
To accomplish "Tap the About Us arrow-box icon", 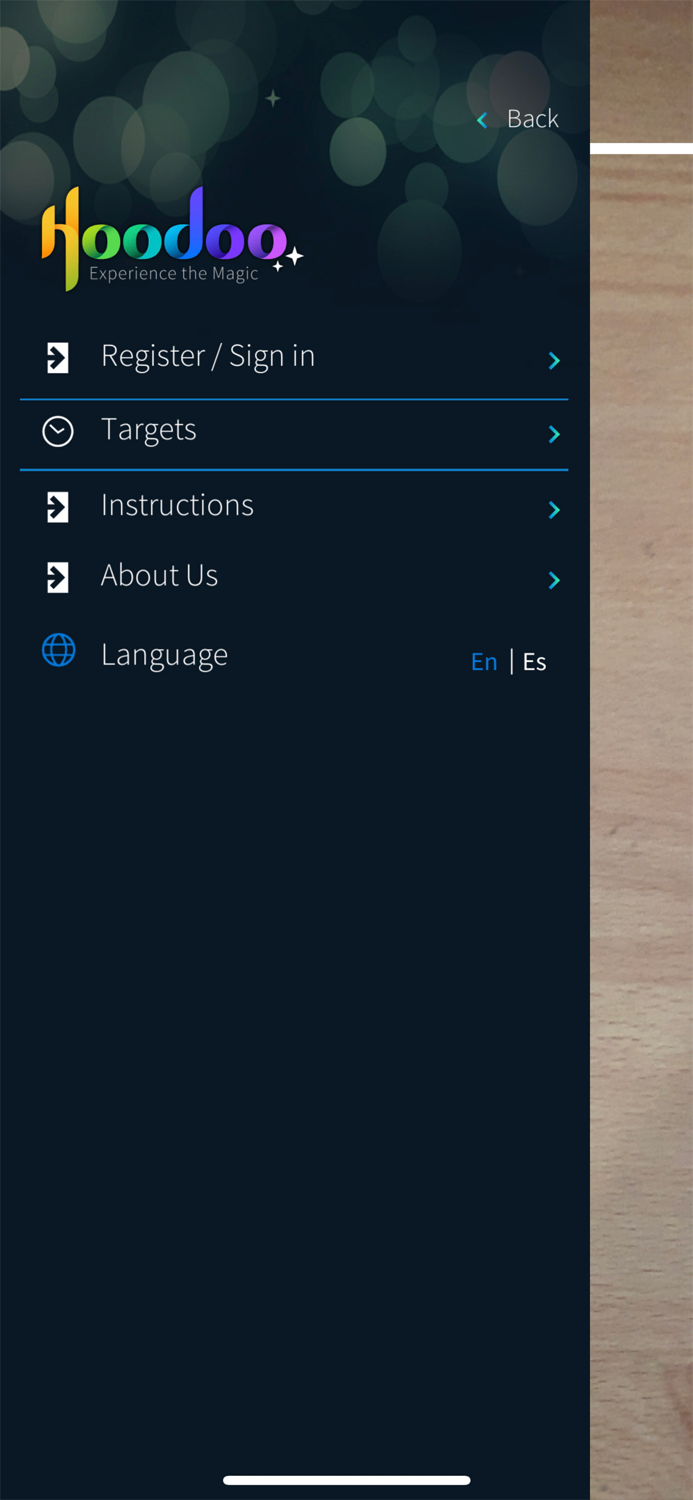I will point(58,577).
